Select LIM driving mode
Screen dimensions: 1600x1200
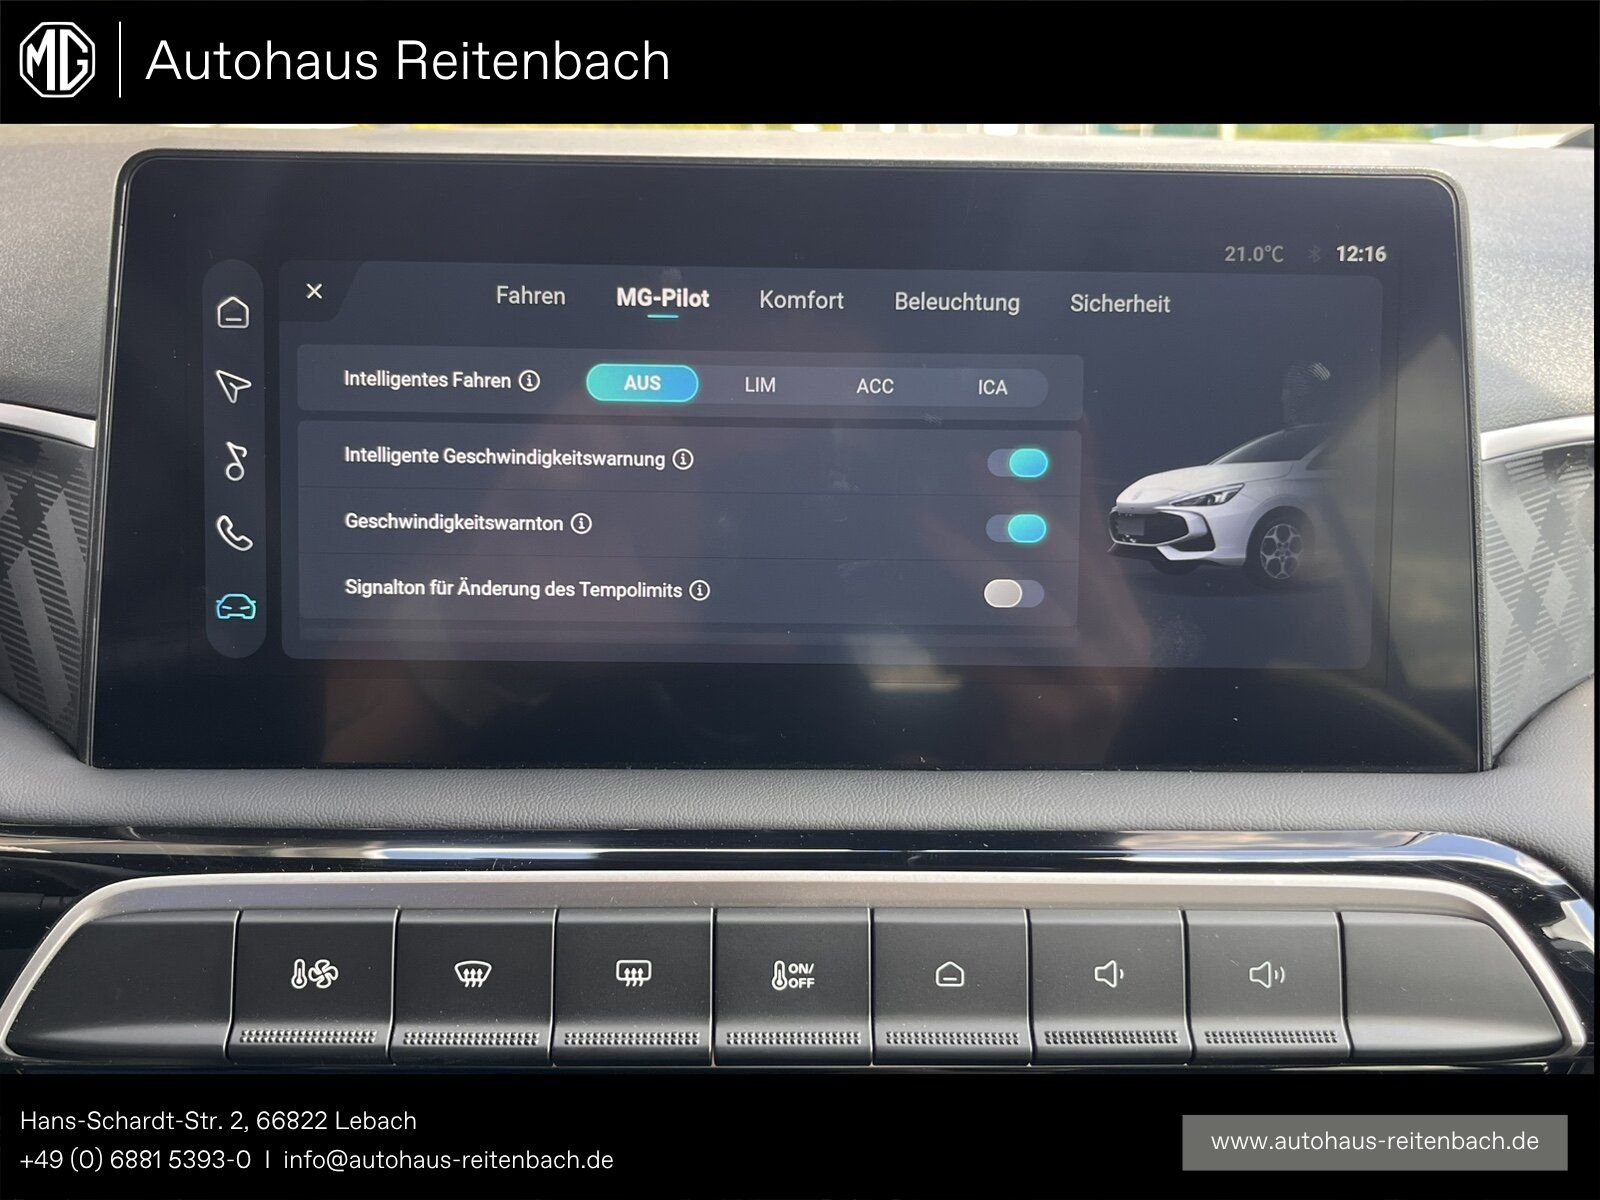(x=760, y=385)
